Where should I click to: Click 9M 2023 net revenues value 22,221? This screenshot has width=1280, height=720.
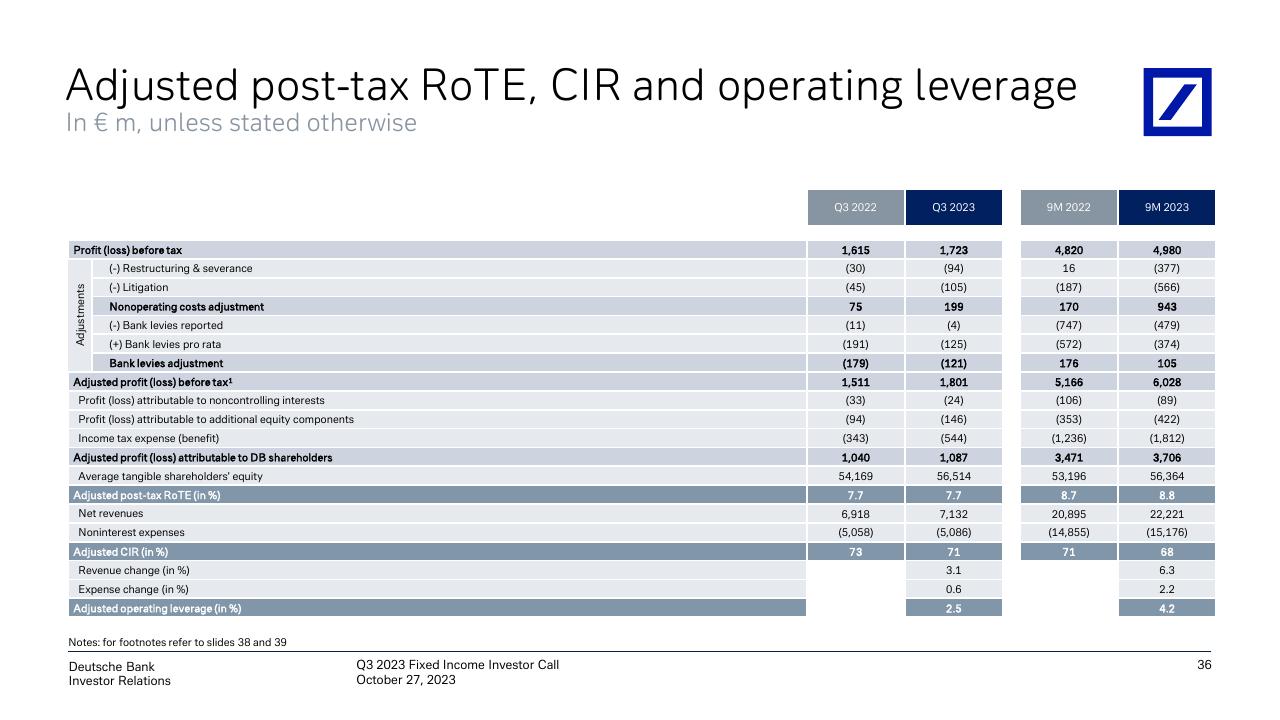click(x=1167, y=513)
